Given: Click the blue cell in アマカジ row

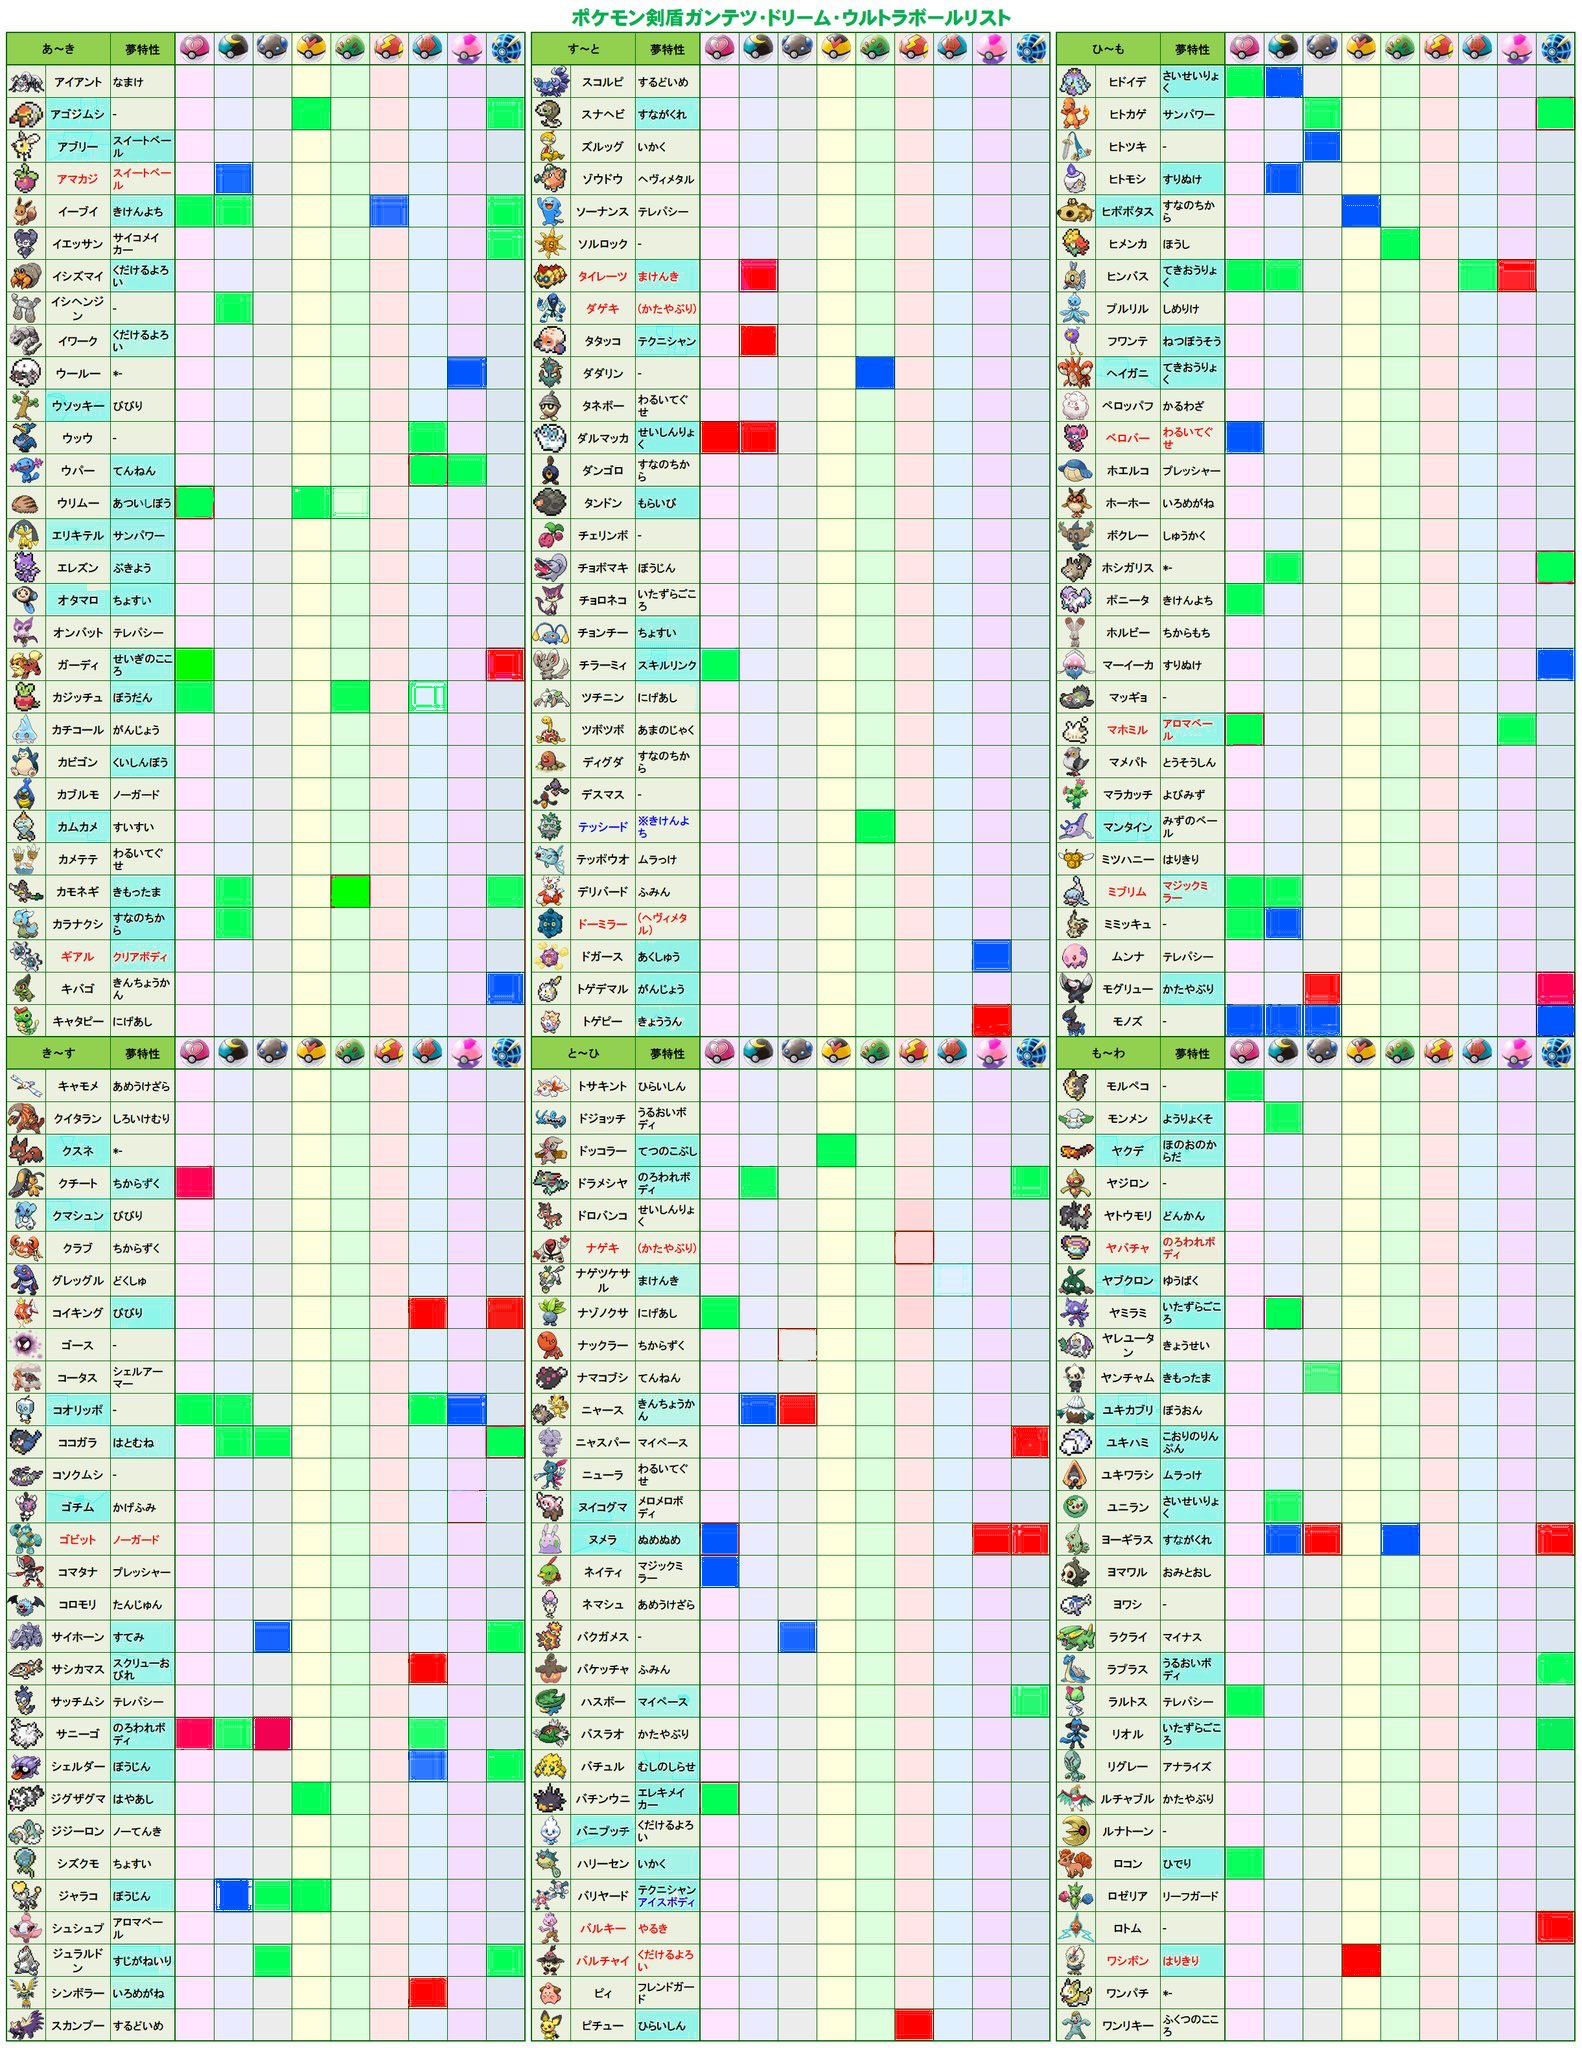Looking at the screenshot, I should [x=233, y=179].
